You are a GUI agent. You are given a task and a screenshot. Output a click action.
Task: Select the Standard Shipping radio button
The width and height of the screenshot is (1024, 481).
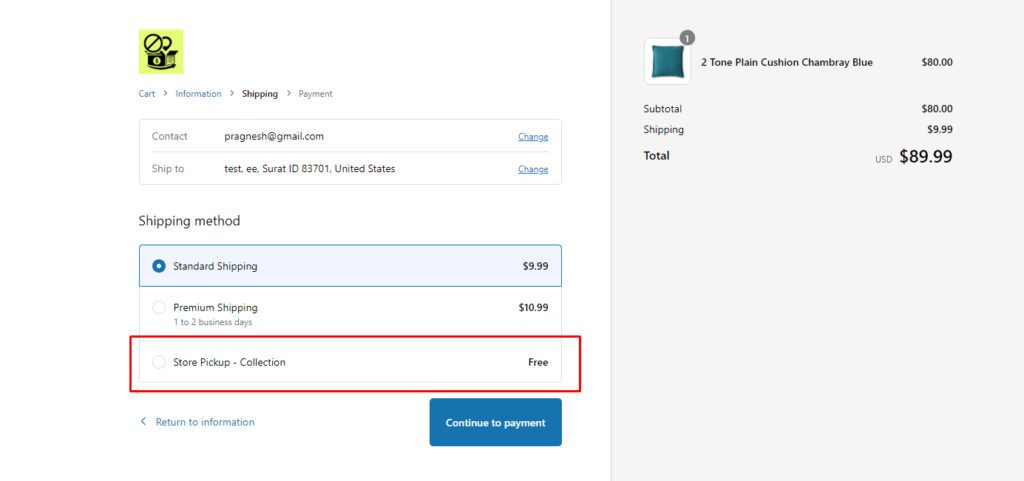159,267
